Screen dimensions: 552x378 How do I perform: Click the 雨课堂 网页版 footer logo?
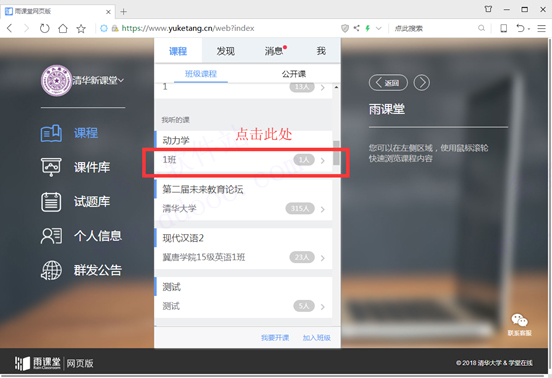pyautogui.click(x=54, y=363)
